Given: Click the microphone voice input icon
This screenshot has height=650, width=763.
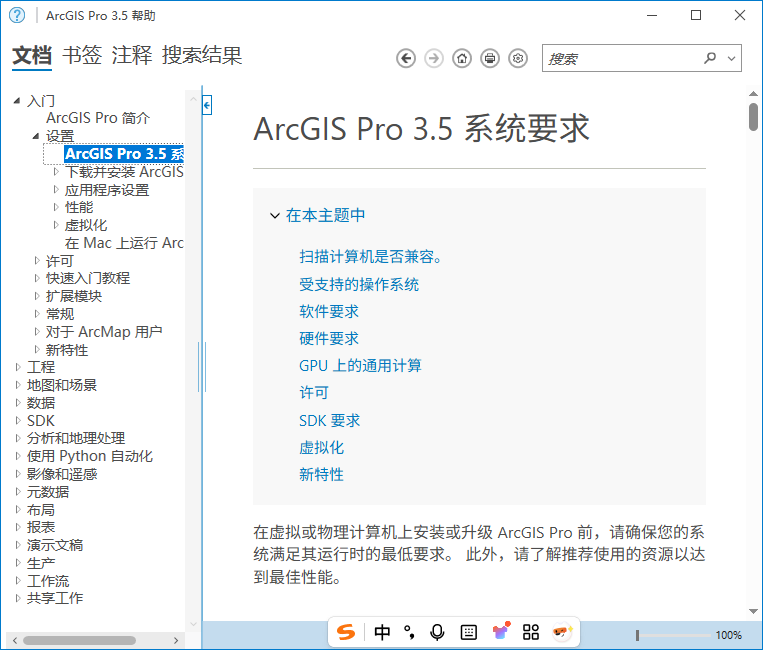Looking at the screenshot, I should click(x=437, y=632).
